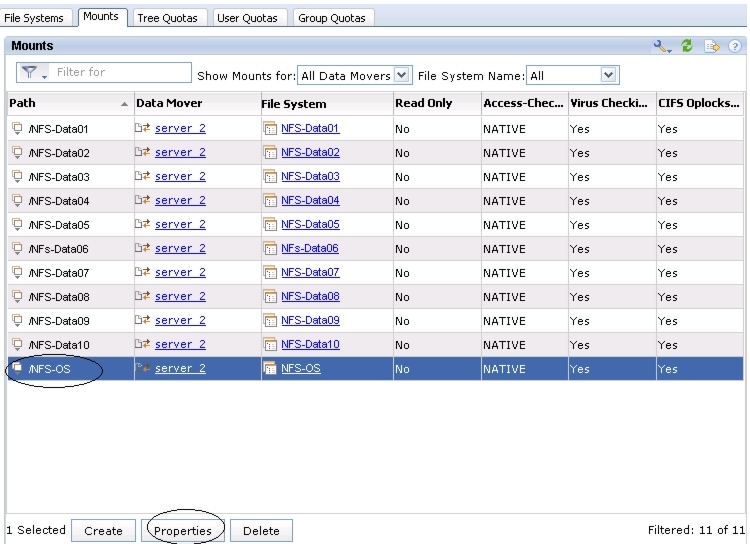
Task: Click the Properties button
Action: (183, 531)
